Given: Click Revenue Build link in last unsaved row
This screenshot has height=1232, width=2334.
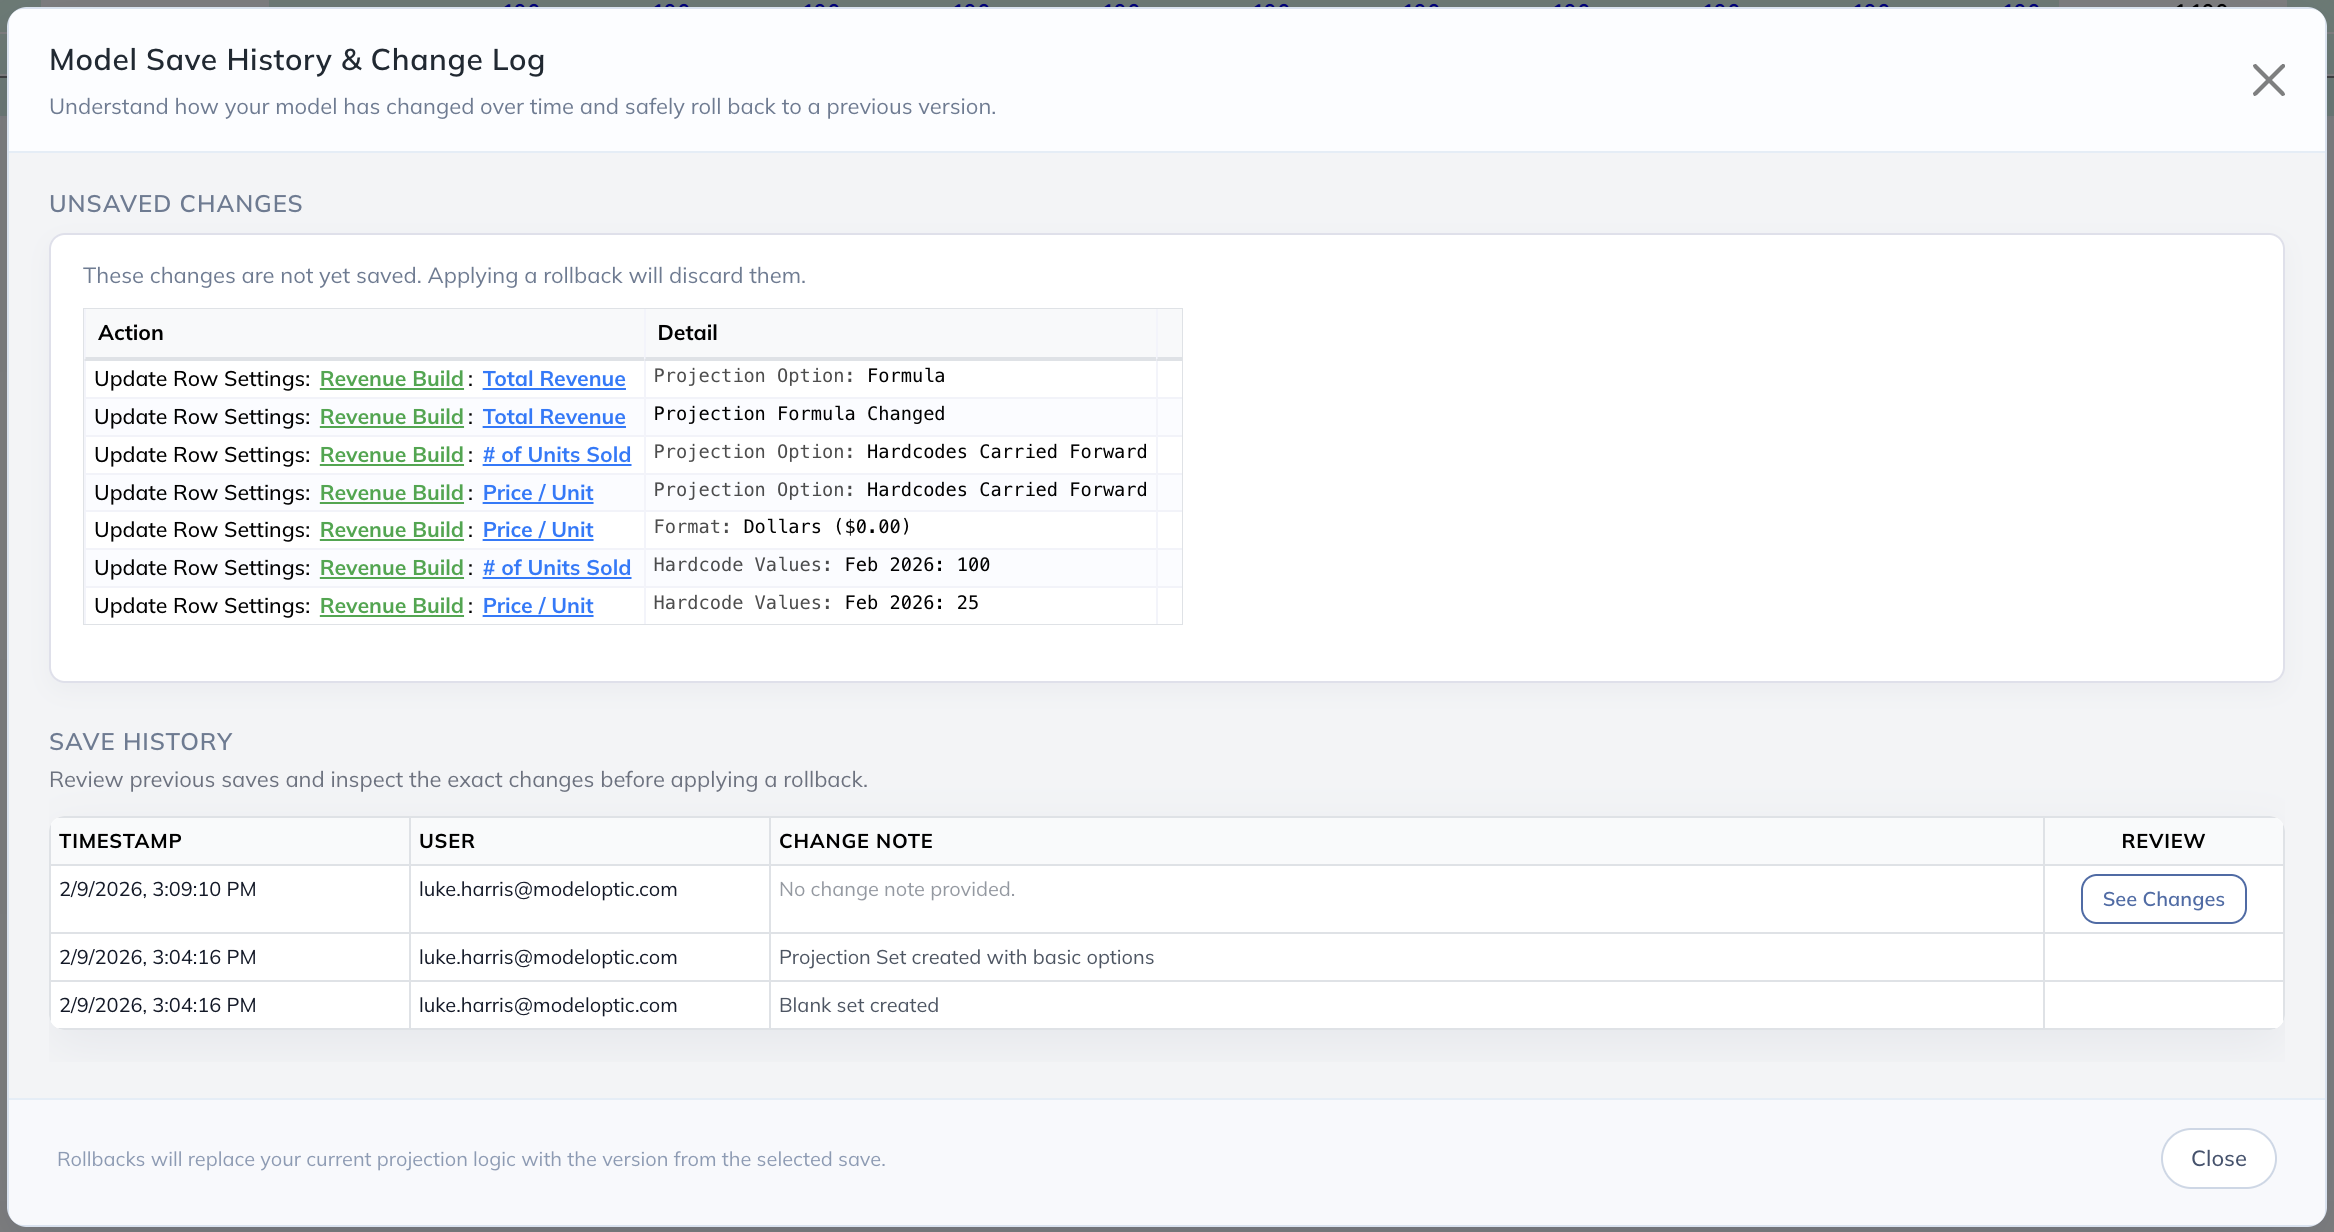Looking at the screenshot, I should coord(391,606).
